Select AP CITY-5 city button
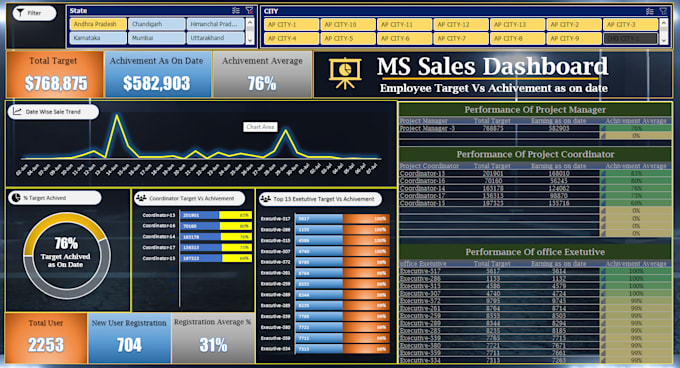Screen dimensions: 680x368 (348, 39)
